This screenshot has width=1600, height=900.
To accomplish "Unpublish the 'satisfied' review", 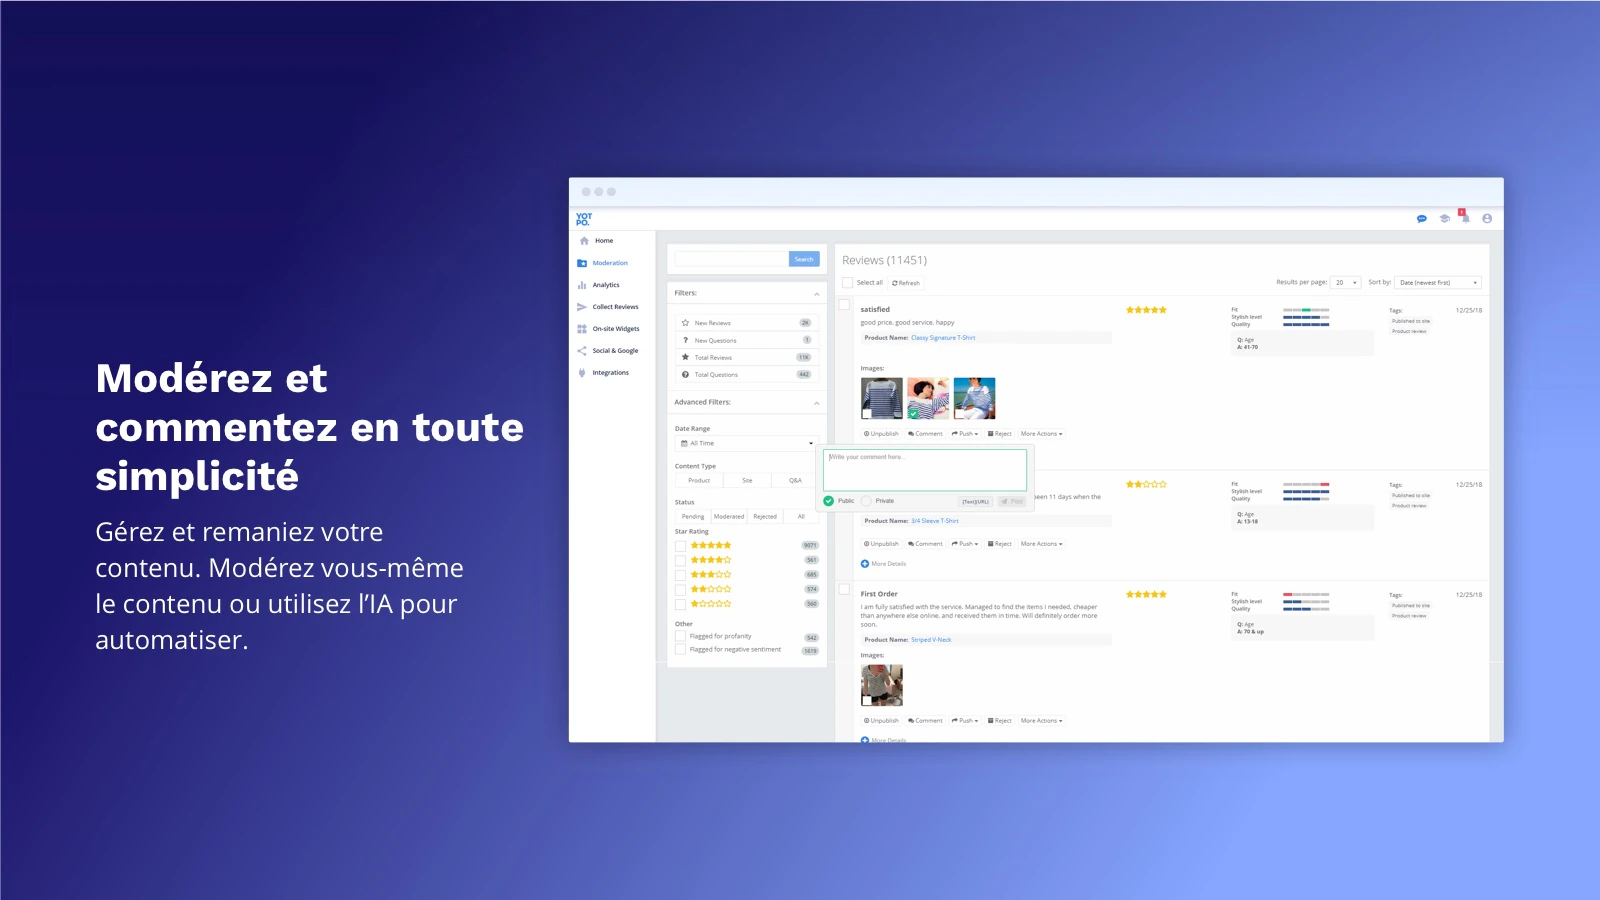I will (x=881, y=434).
